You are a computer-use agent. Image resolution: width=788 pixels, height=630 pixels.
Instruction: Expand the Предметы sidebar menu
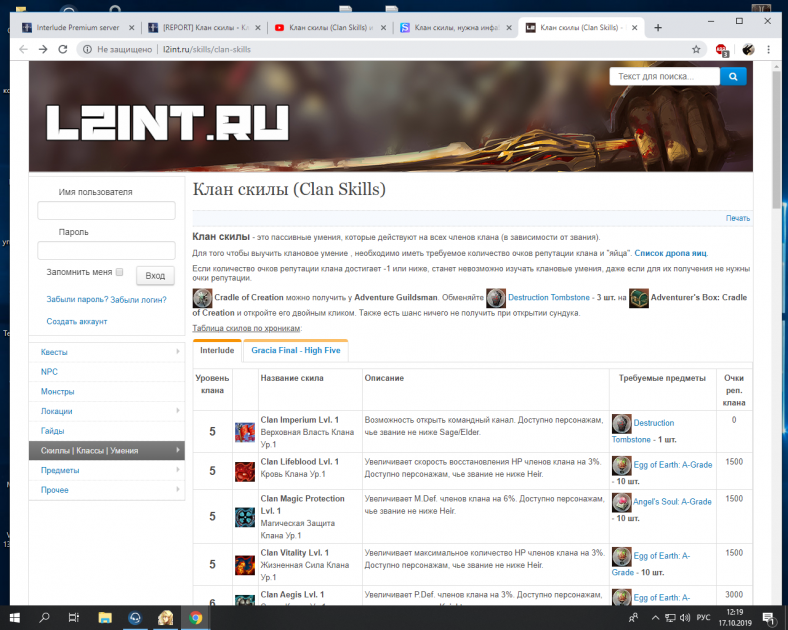point(106,470)
